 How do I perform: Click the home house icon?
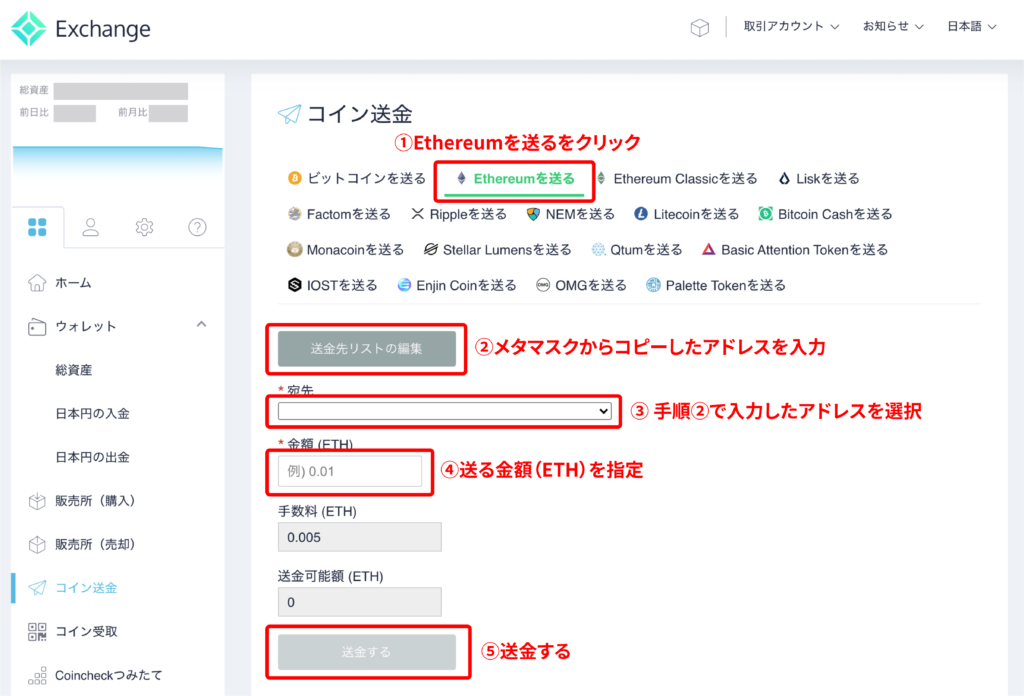coord(37,283)
